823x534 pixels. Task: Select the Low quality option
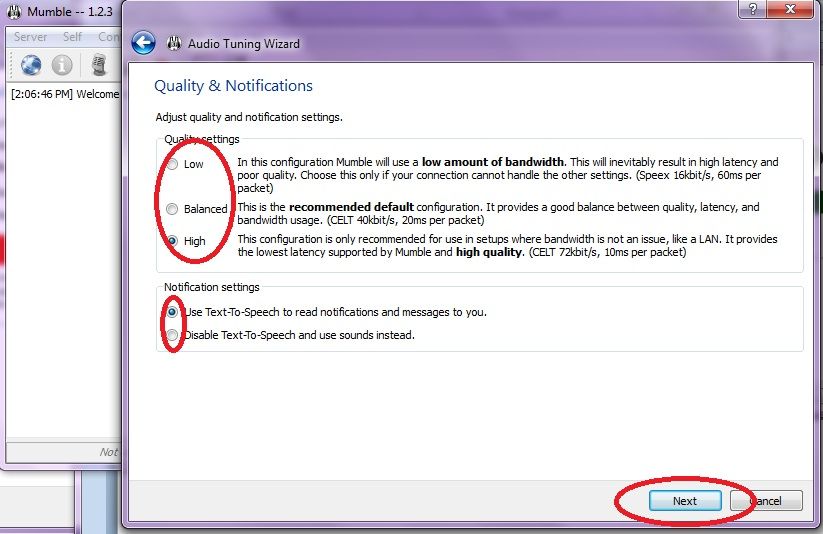[x=172, y=164]
